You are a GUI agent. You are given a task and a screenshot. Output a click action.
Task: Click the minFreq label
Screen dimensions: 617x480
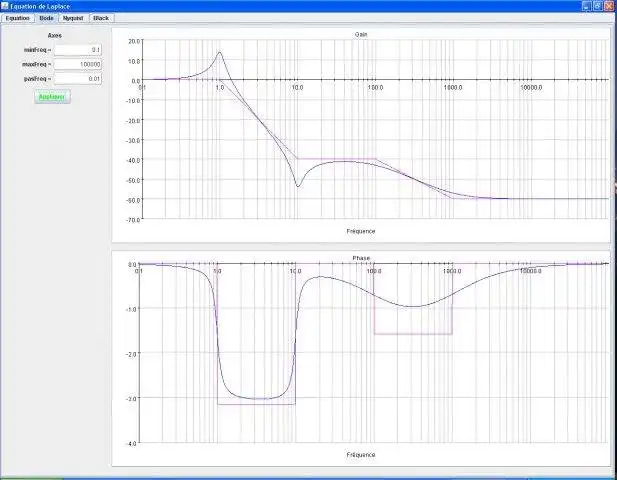point(37,50)
